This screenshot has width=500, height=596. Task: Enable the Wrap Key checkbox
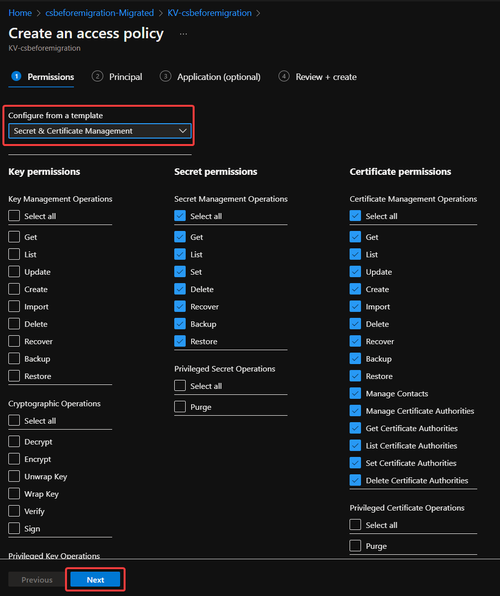[x=14, y=494]
